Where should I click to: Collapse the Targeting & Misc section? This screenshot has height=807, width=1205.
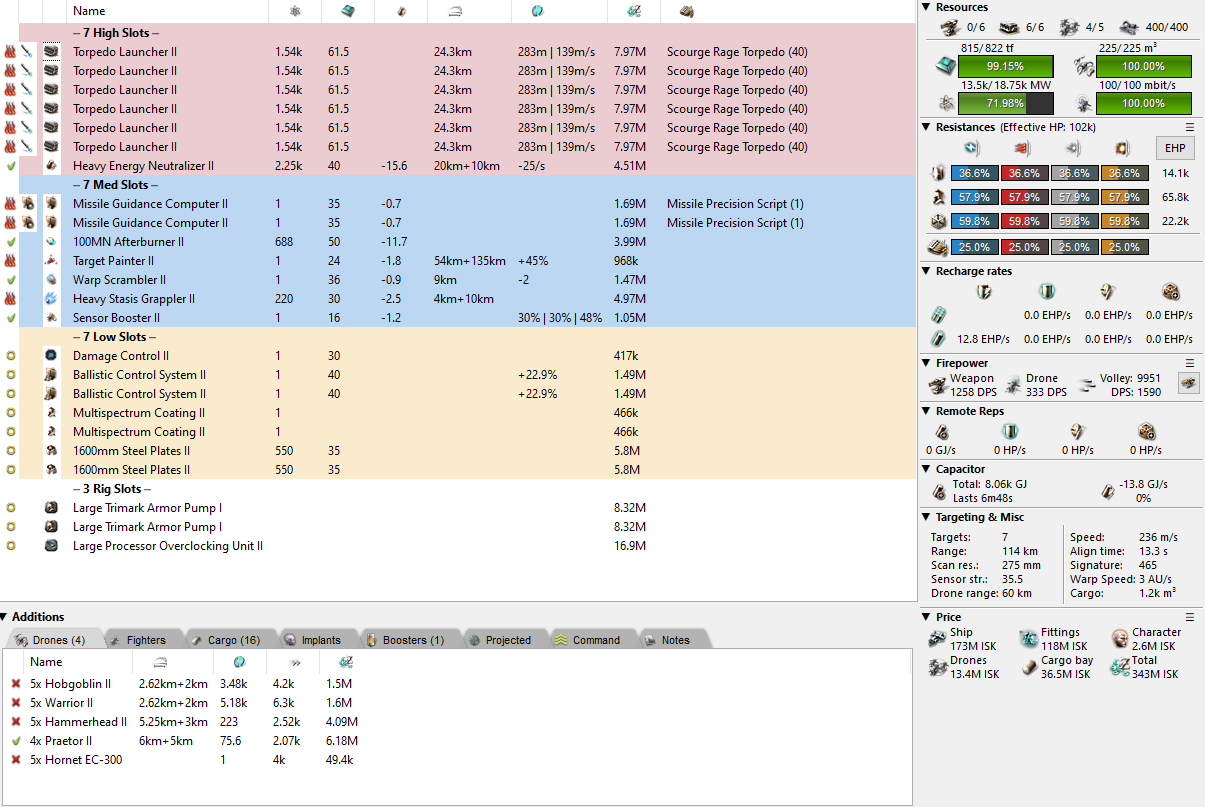point(926,517)
